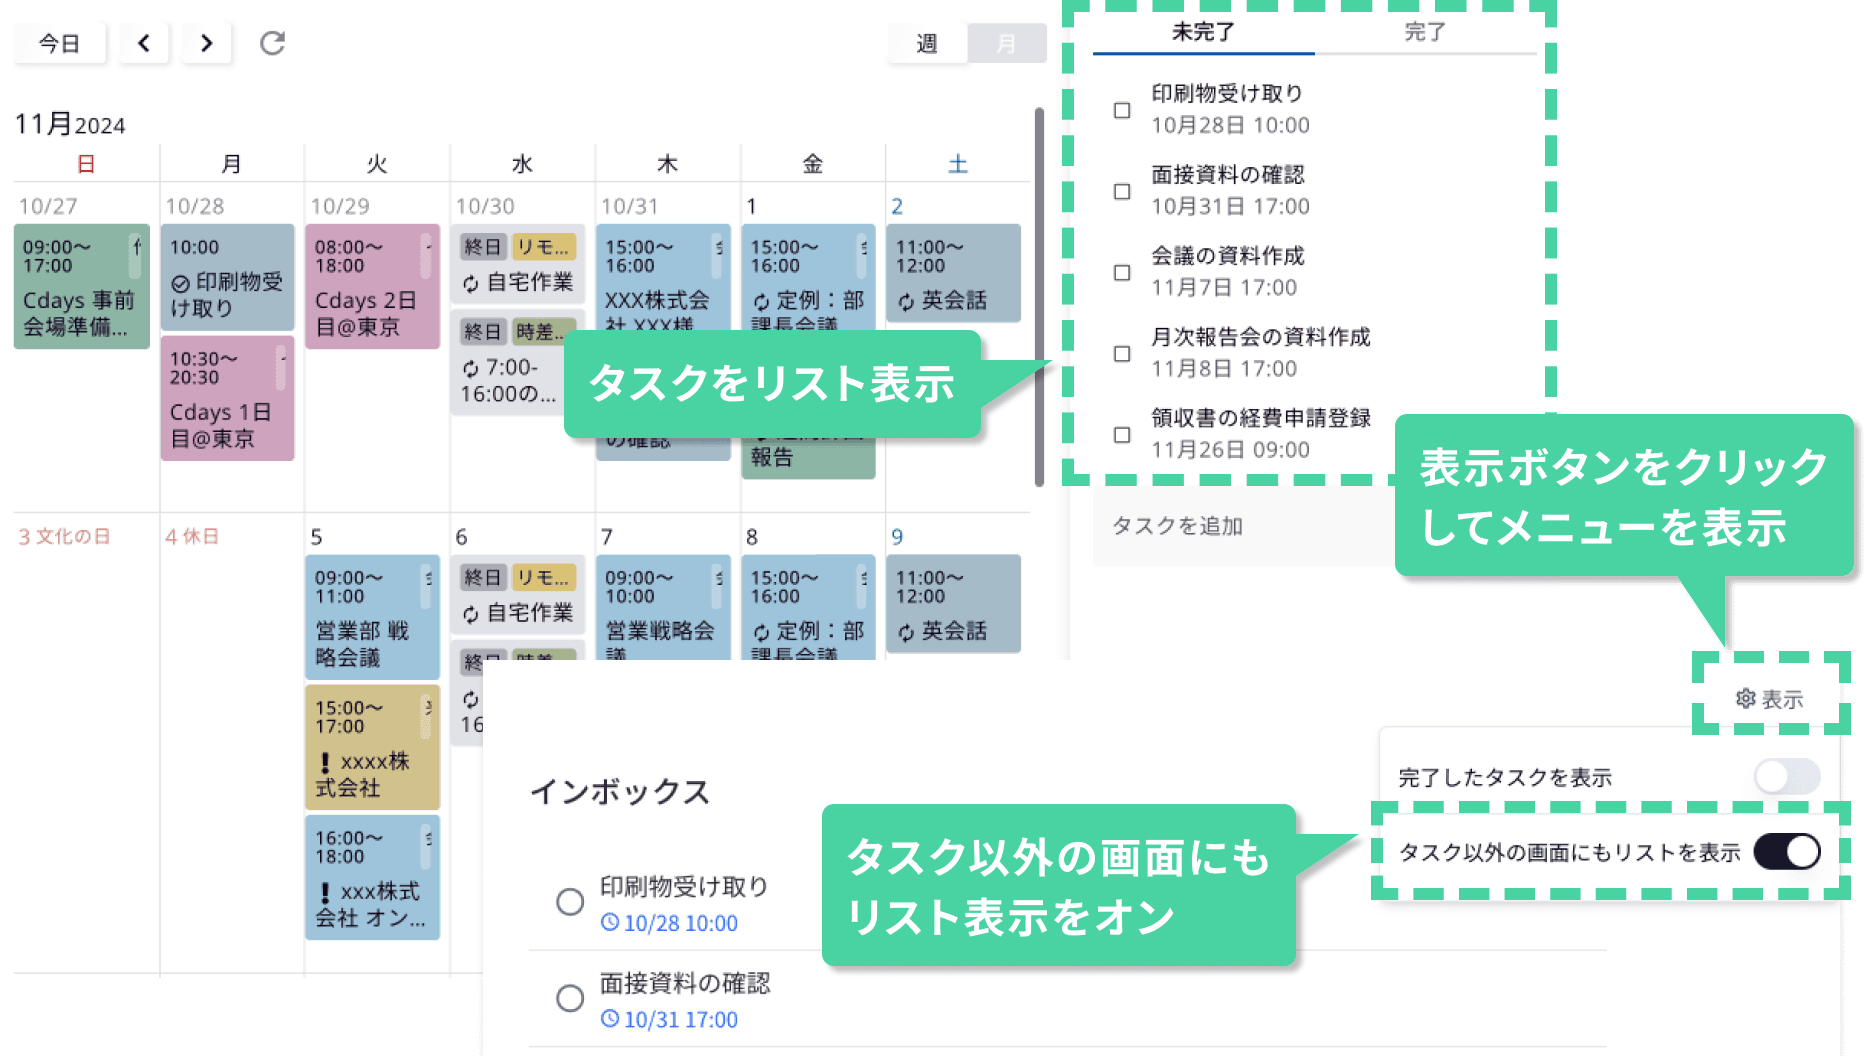Click the 表示 settings gear button

click(x=1770, y=699)
